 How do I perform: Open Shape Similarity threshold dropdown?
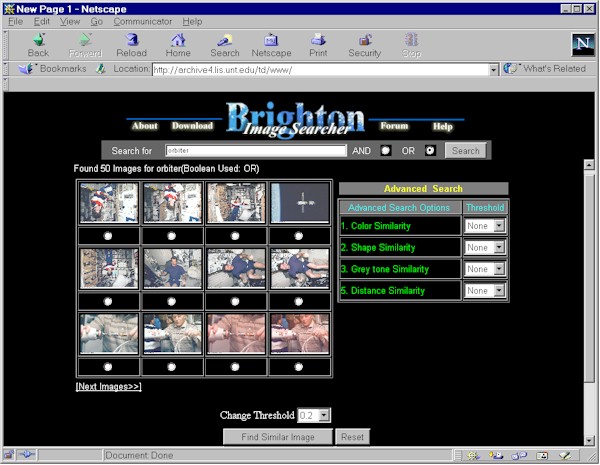(485, 248)
